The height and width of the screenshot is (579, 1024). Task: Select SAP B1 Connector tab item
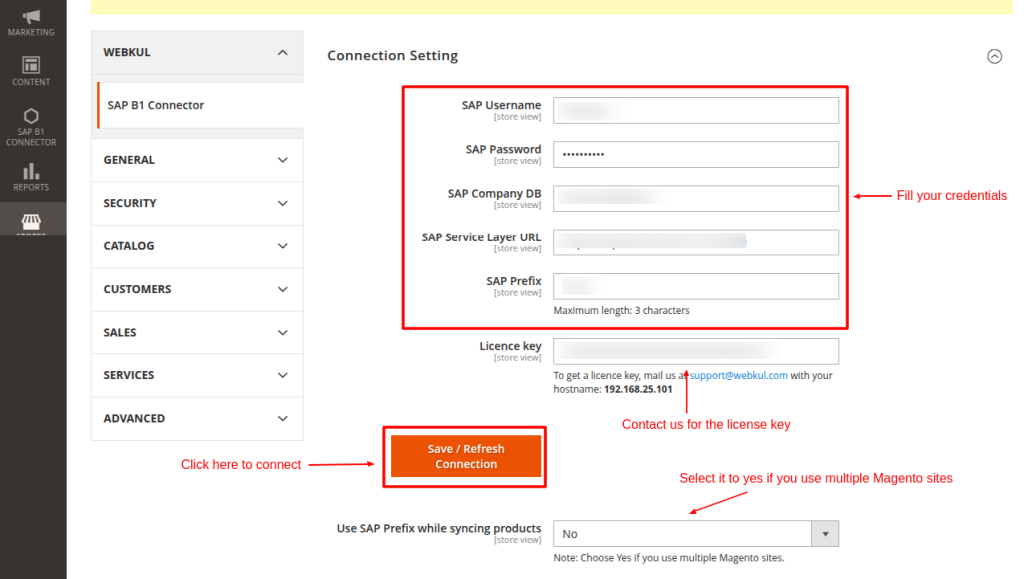coord(156,105)
